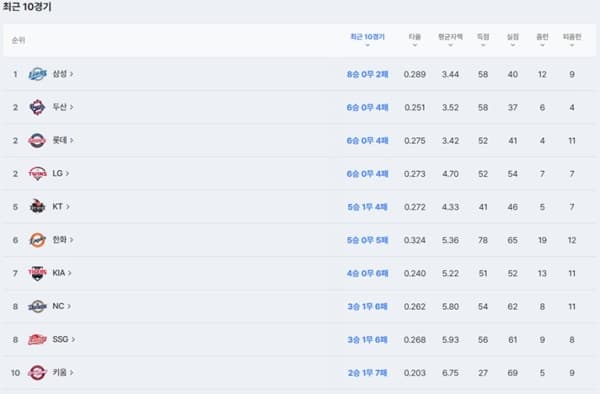Click the 키움 Heroes team logo

[38, 373]
